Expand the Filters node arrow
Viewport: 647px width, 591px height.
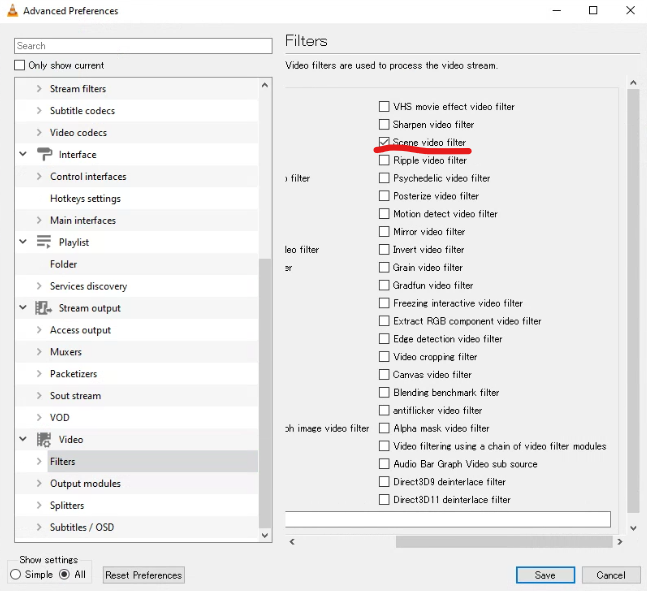click(39, 461)
